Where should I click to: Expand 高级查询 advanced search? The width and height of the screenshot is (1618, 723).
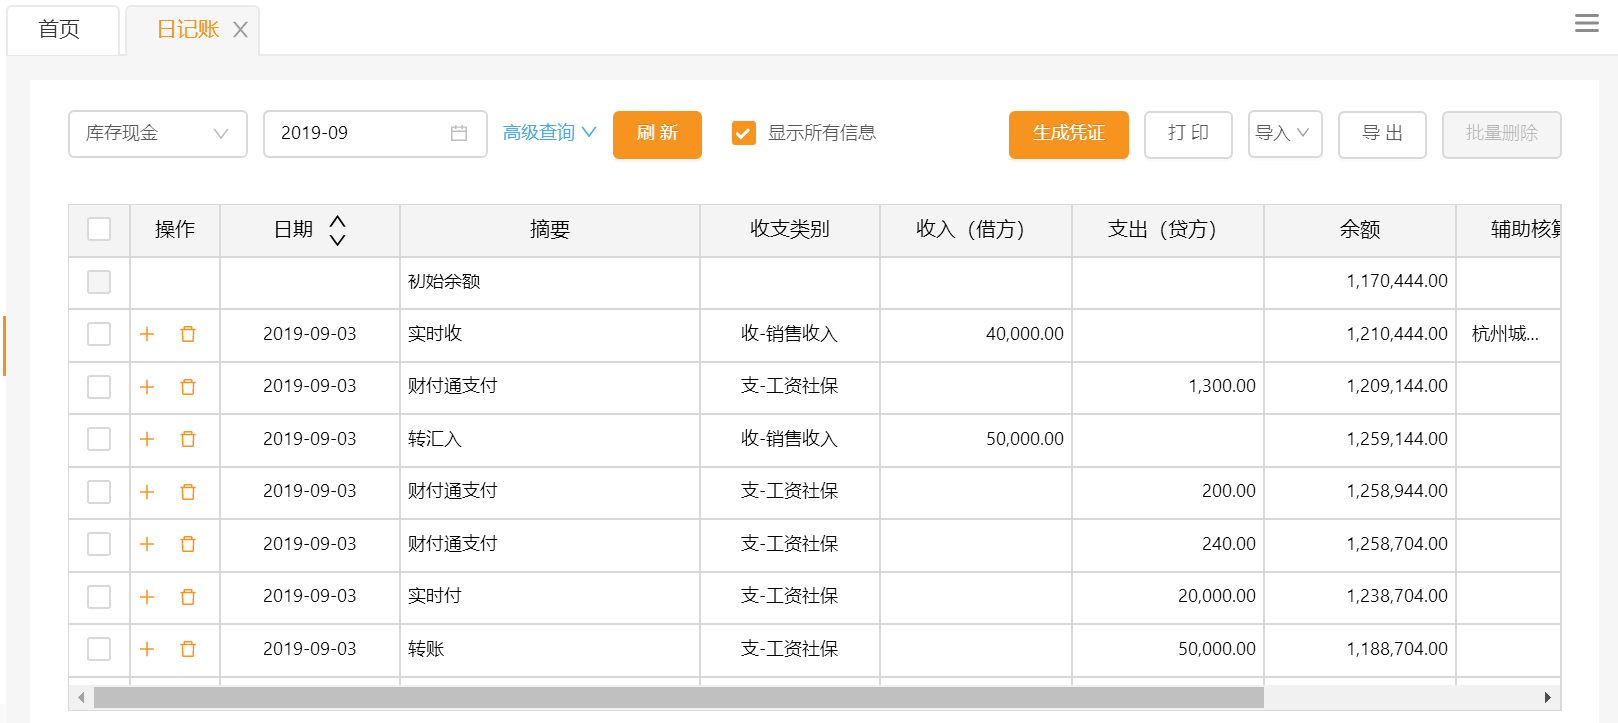549,133
